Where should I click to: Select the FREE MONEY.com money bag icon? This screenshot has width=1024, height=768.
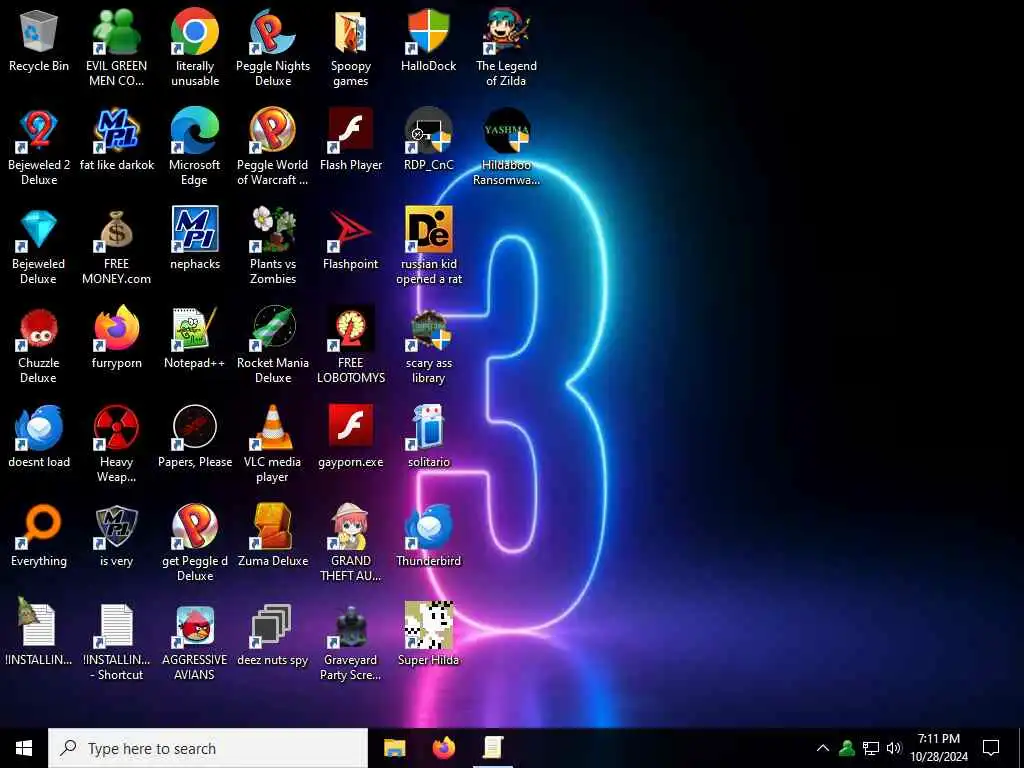pos(116,230)
